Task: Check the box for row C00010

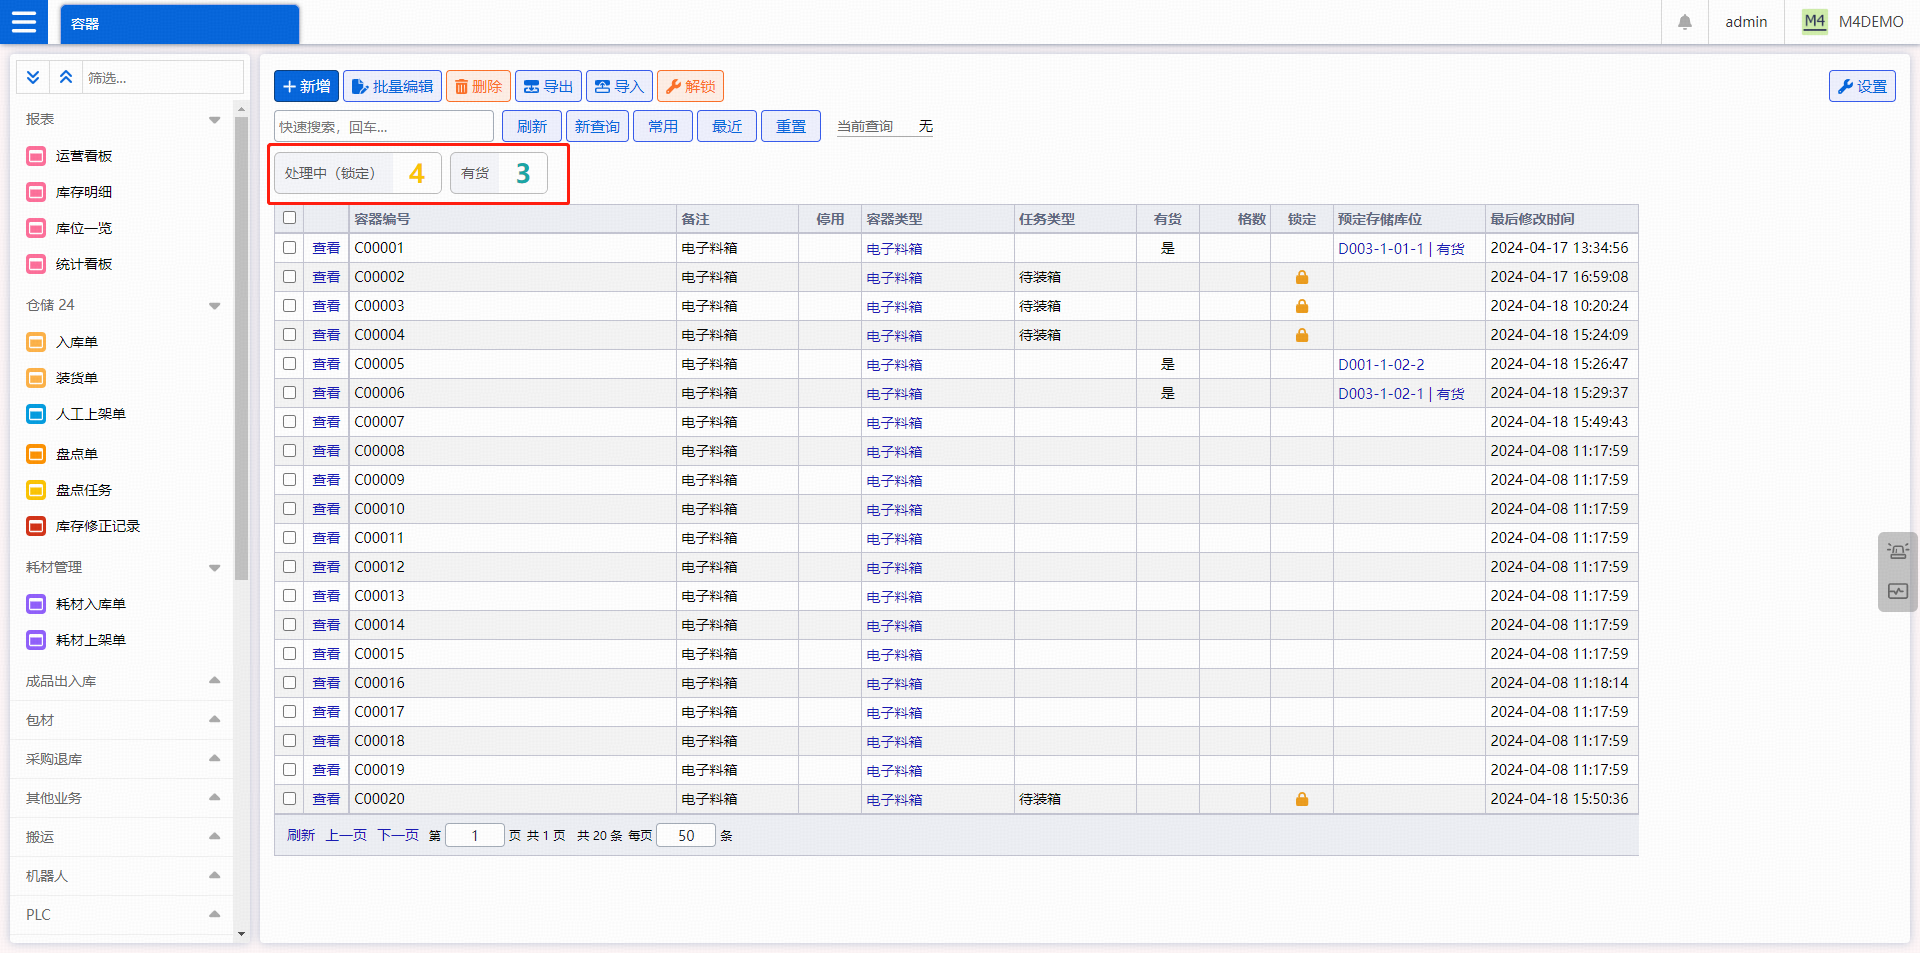Action: click(289, 508)
